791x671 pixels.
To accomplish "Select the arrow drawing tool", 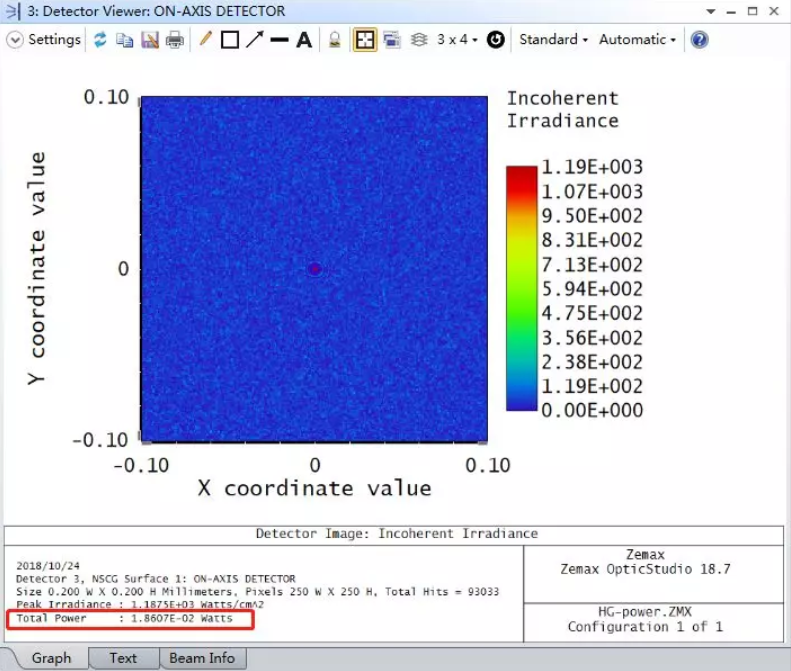I will [x=255, y=40].
